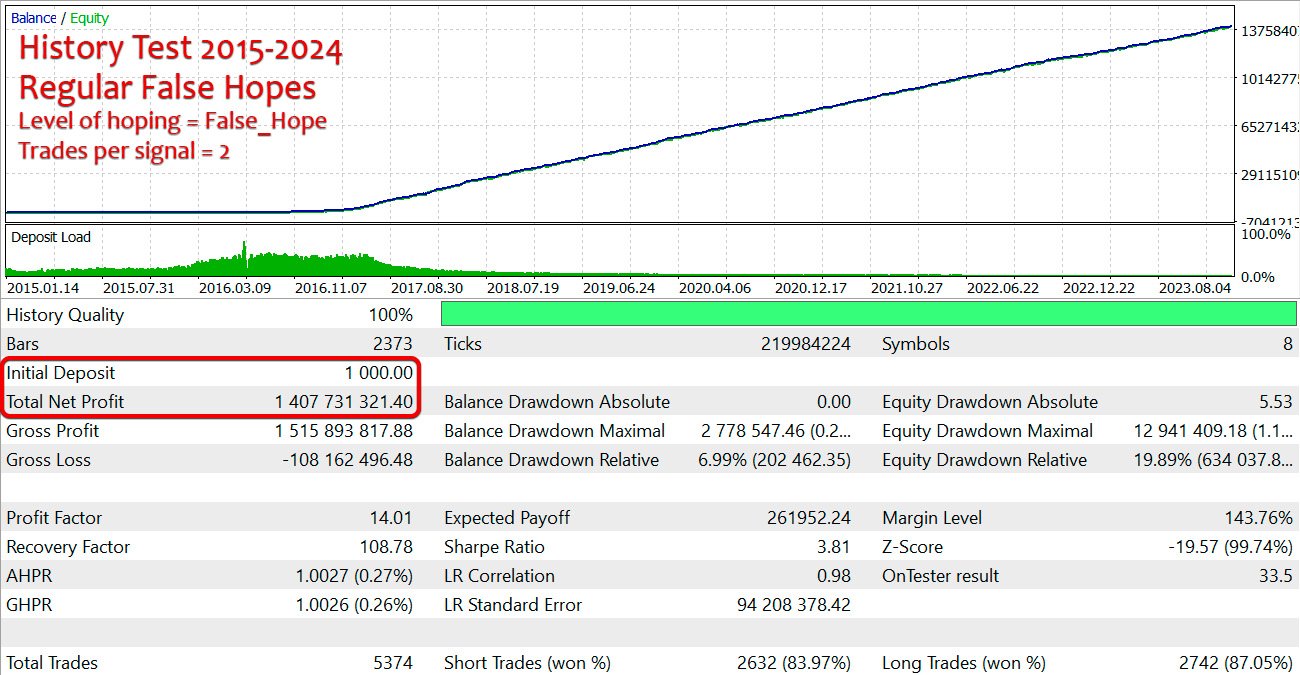Click the "History Test 2015-2024" title text
The height and width of the screenshot is (675, 1300).
181,49
